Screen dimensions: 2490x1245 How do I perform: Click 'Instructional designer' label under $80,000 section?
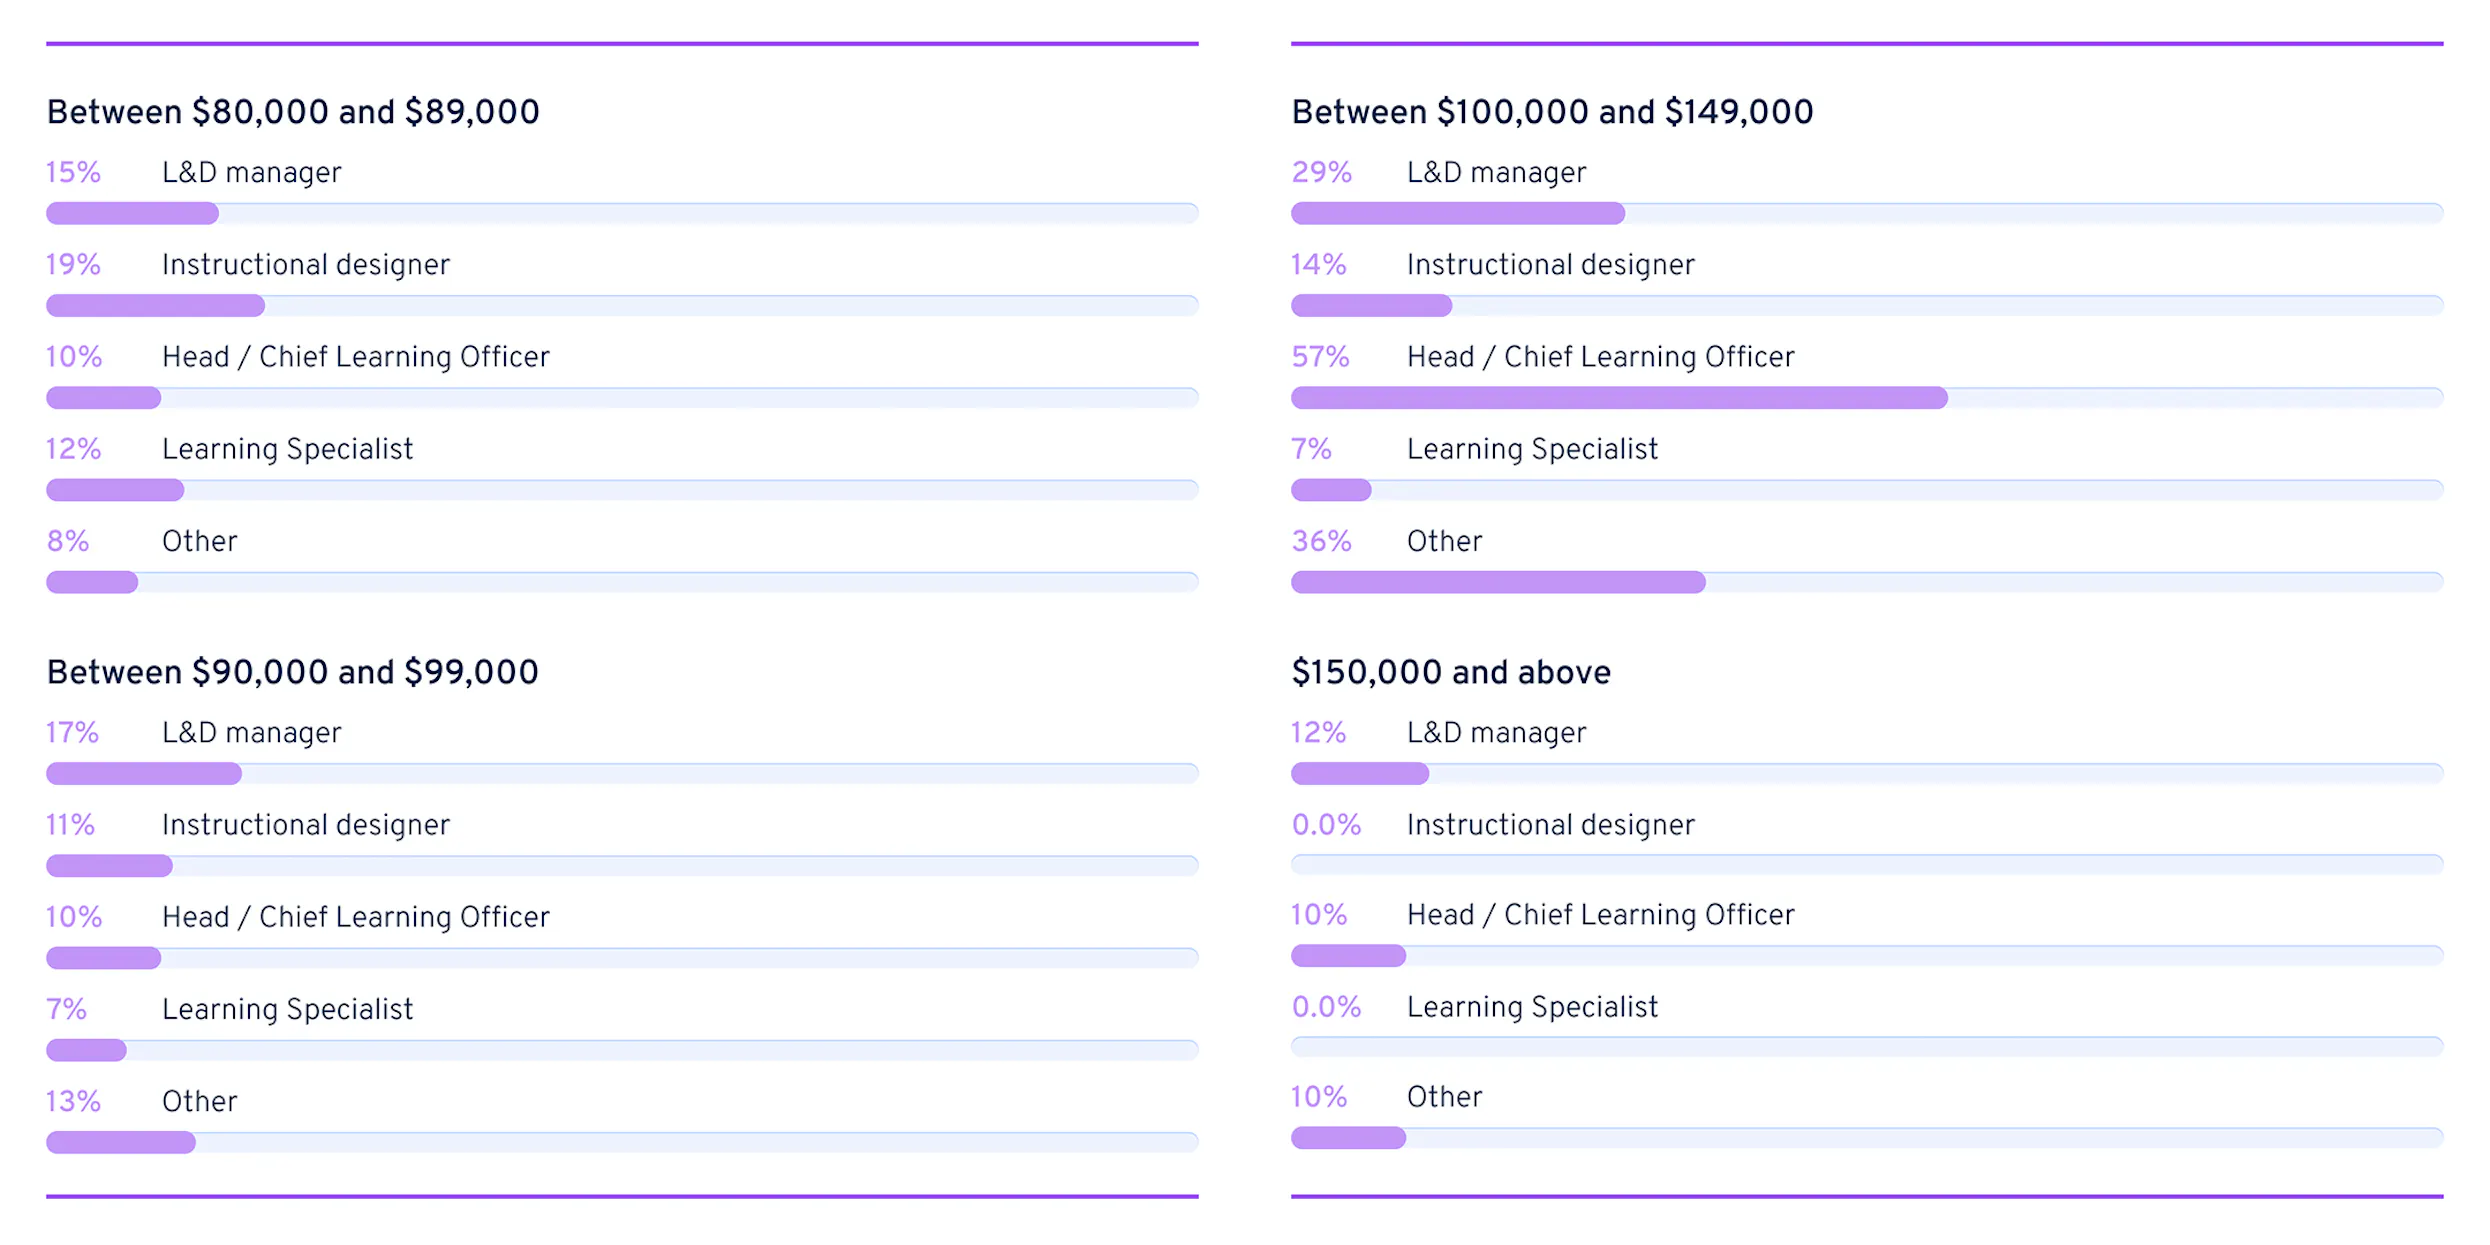click(306, 264)
